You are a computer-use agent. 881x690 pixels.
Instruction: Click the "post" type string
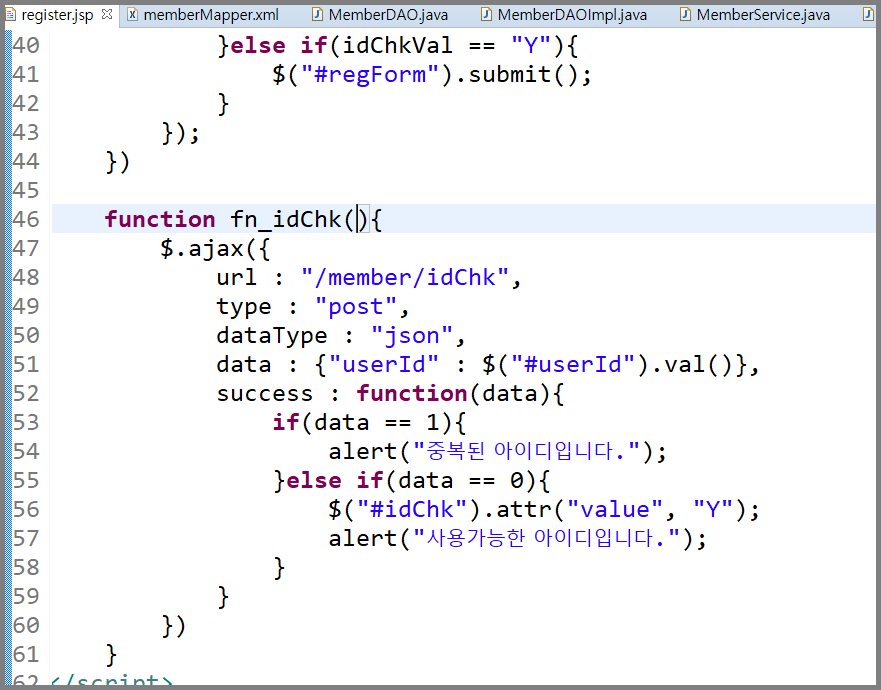coord(356,307)
